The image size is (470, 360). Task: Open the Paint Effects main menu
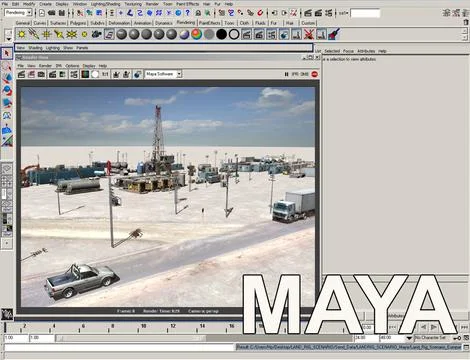187,4
